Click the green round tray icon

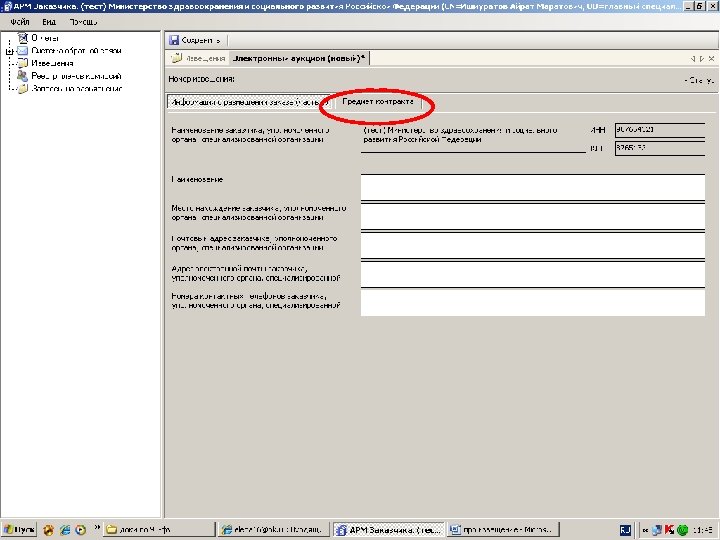coord(682,530)
